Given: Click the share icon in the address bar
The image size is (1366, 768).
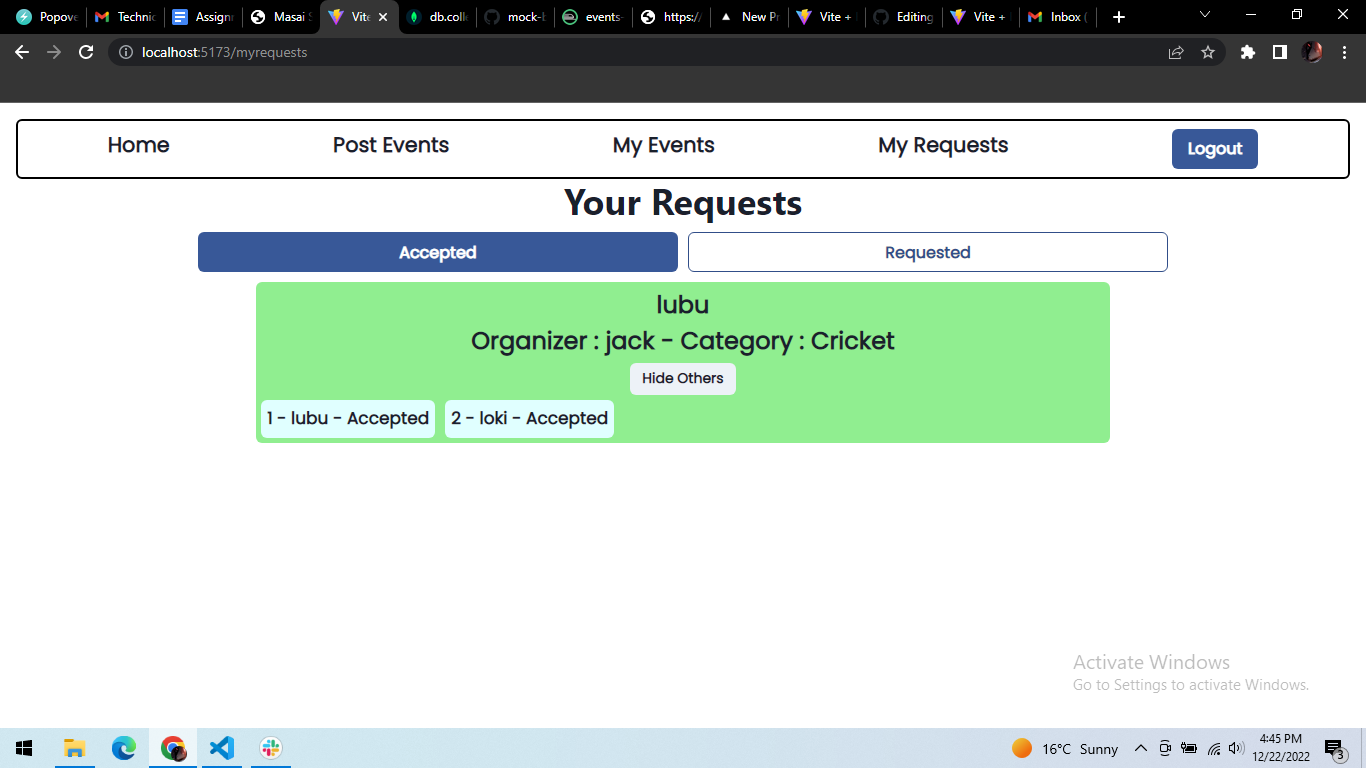Looking at the screenshot, I should coord(1176,51).
